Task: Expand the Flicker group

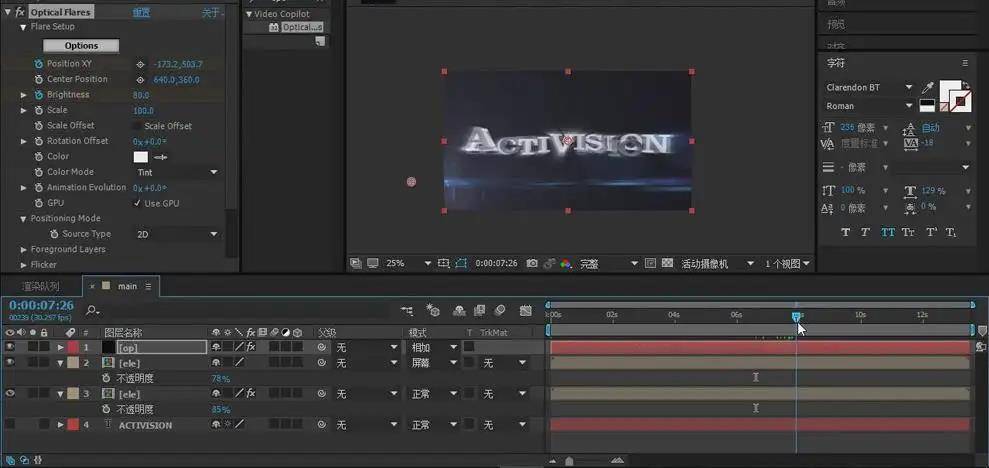Action: click(24, 265)
